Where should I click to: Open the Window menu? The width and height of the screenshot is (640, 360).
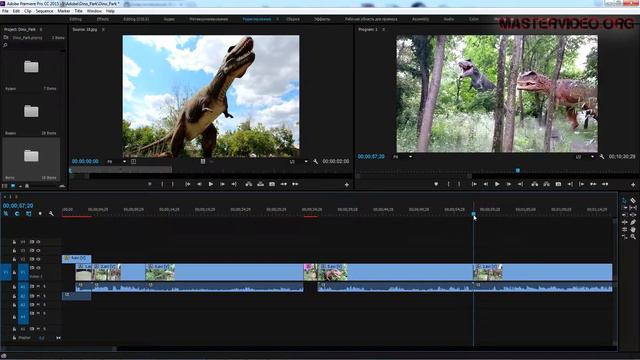94,11
